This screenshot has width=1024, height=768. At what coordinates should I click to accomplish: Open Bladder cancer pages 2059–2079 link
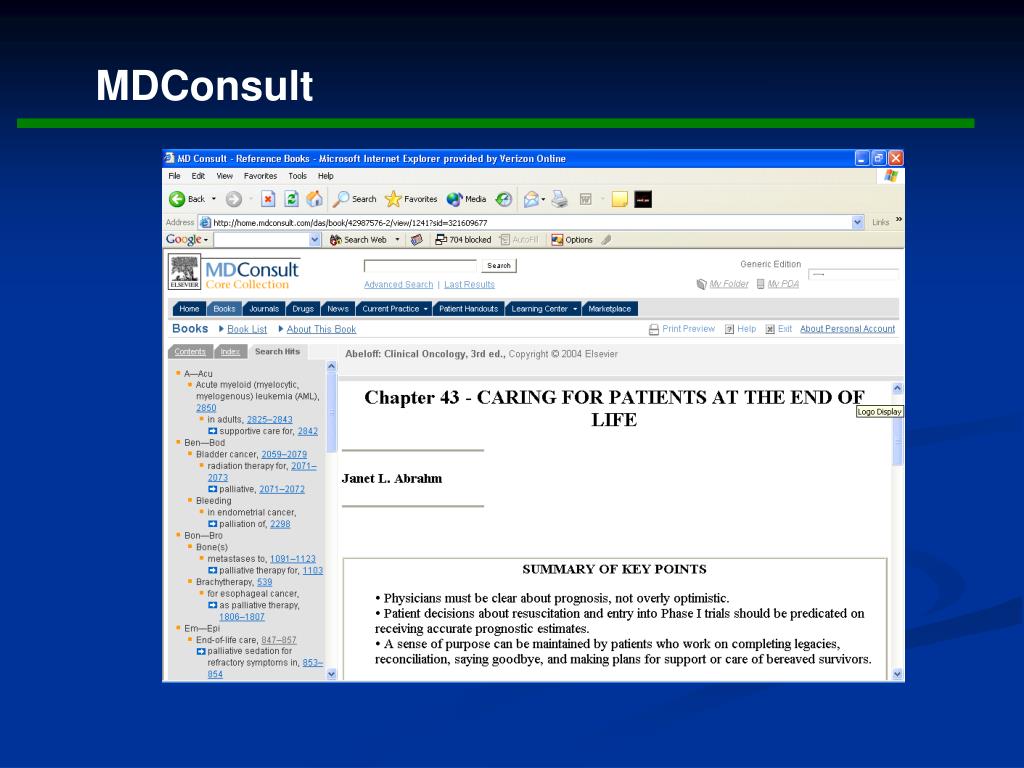[284, 455]
